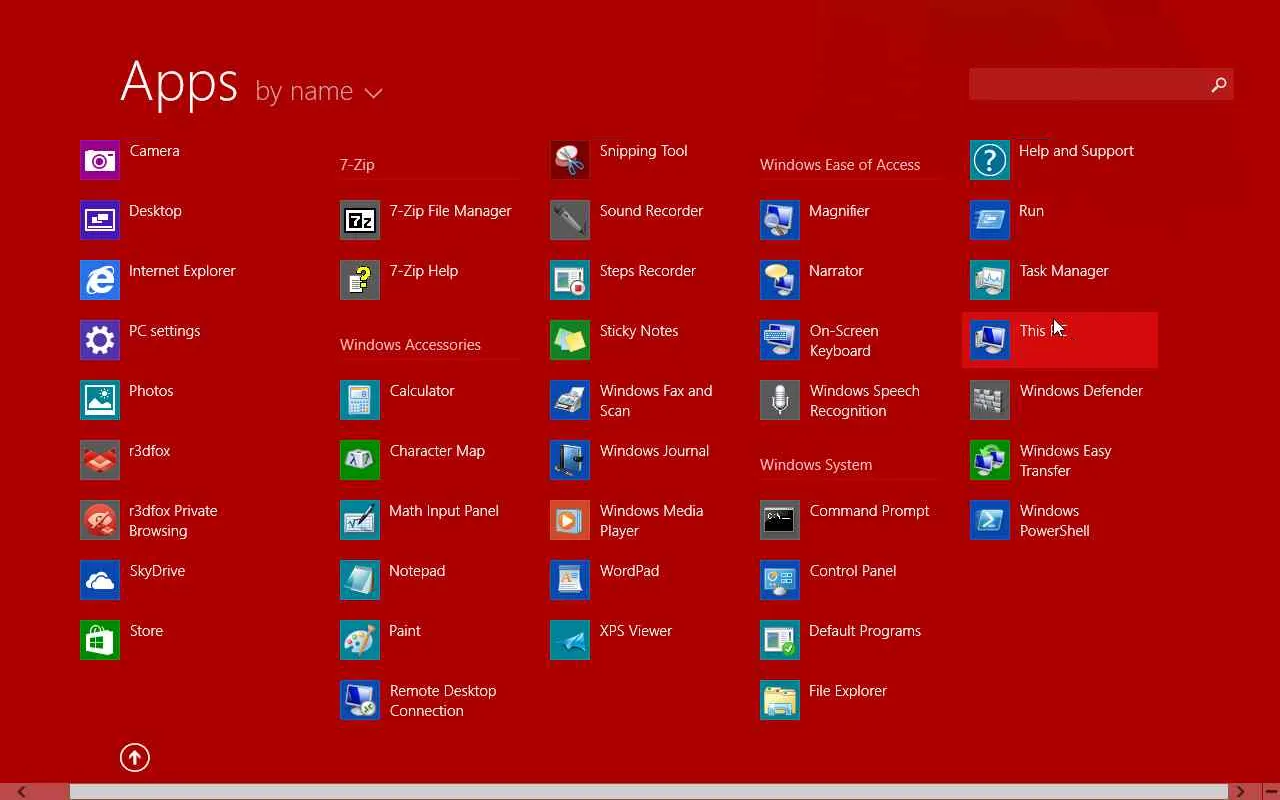Start the r3dfox browser icon

point(100,460)
